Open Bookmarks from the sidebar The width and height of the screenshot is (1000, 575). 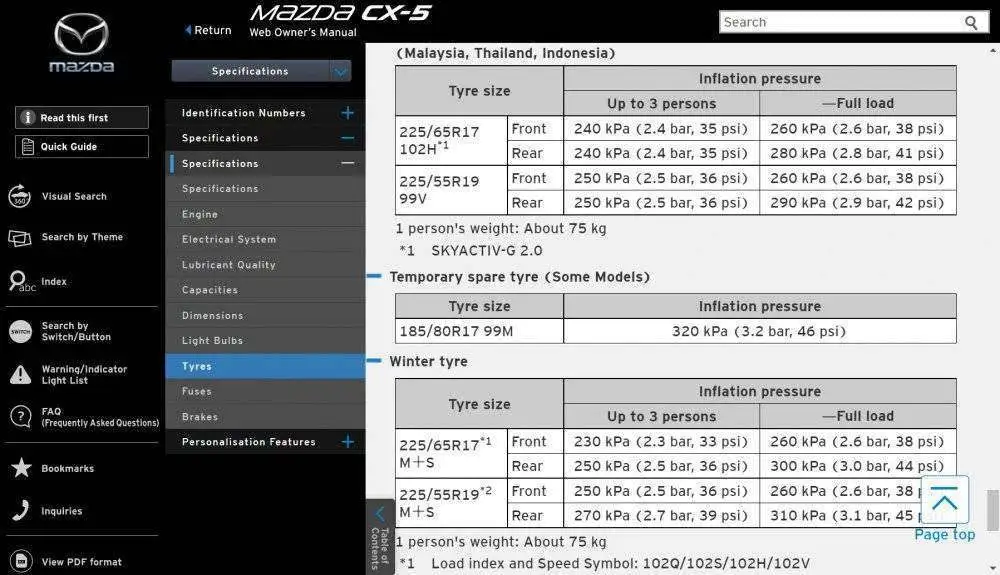pyautogui.click(x=67, y=468)
